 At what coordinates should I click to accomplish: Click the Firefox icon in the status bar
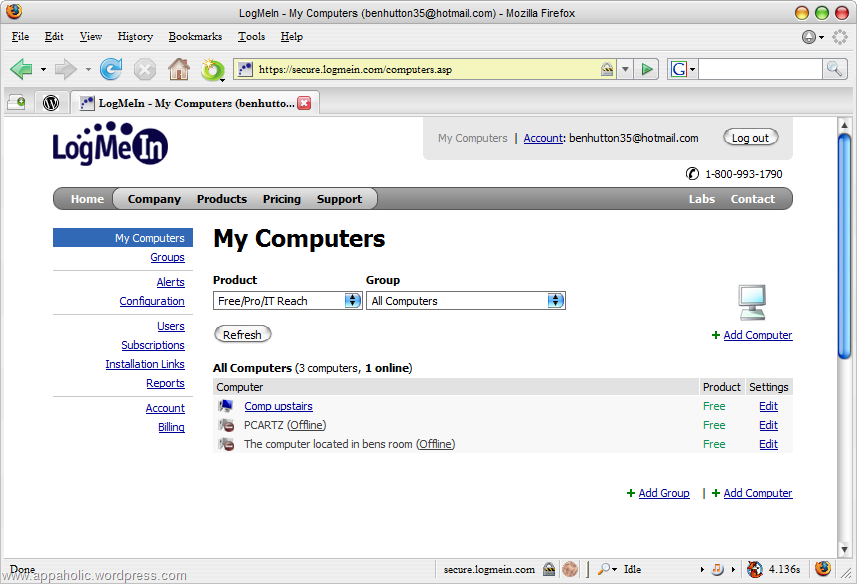click(822, 568)
